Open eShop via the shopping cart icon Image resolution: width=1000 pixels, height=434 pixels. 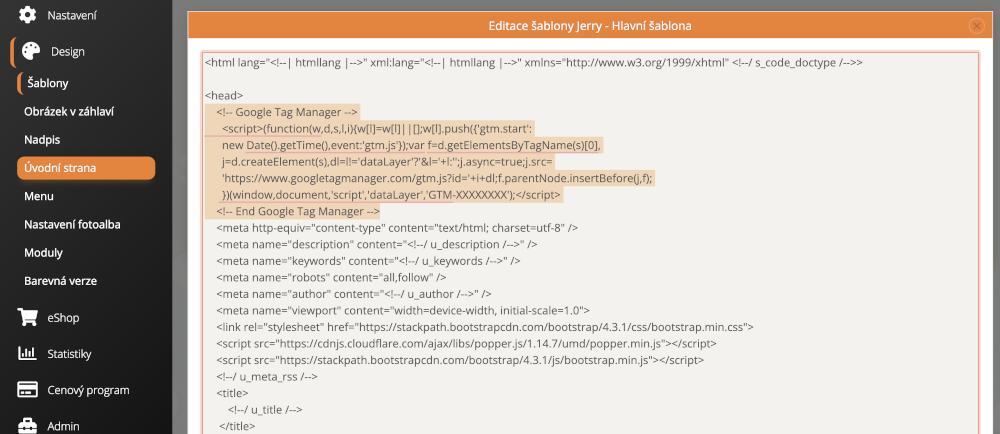[x=28, y=318]
